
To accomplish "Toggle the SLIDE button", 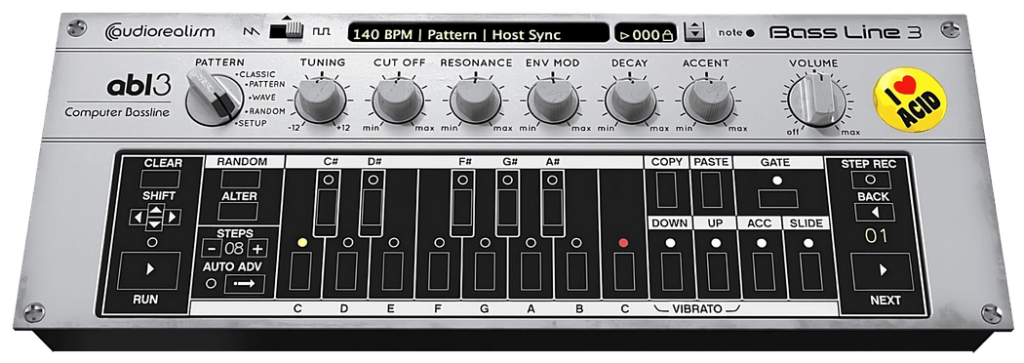I will coord(809,271).
